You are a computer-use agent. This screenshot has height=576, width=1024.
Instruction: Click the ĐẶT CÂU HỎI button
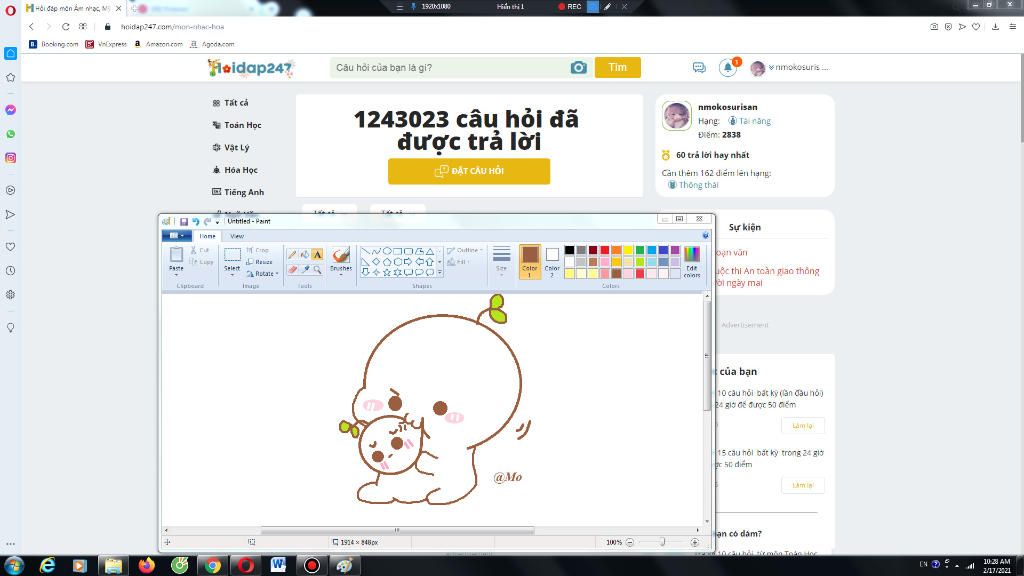[469, 171]
